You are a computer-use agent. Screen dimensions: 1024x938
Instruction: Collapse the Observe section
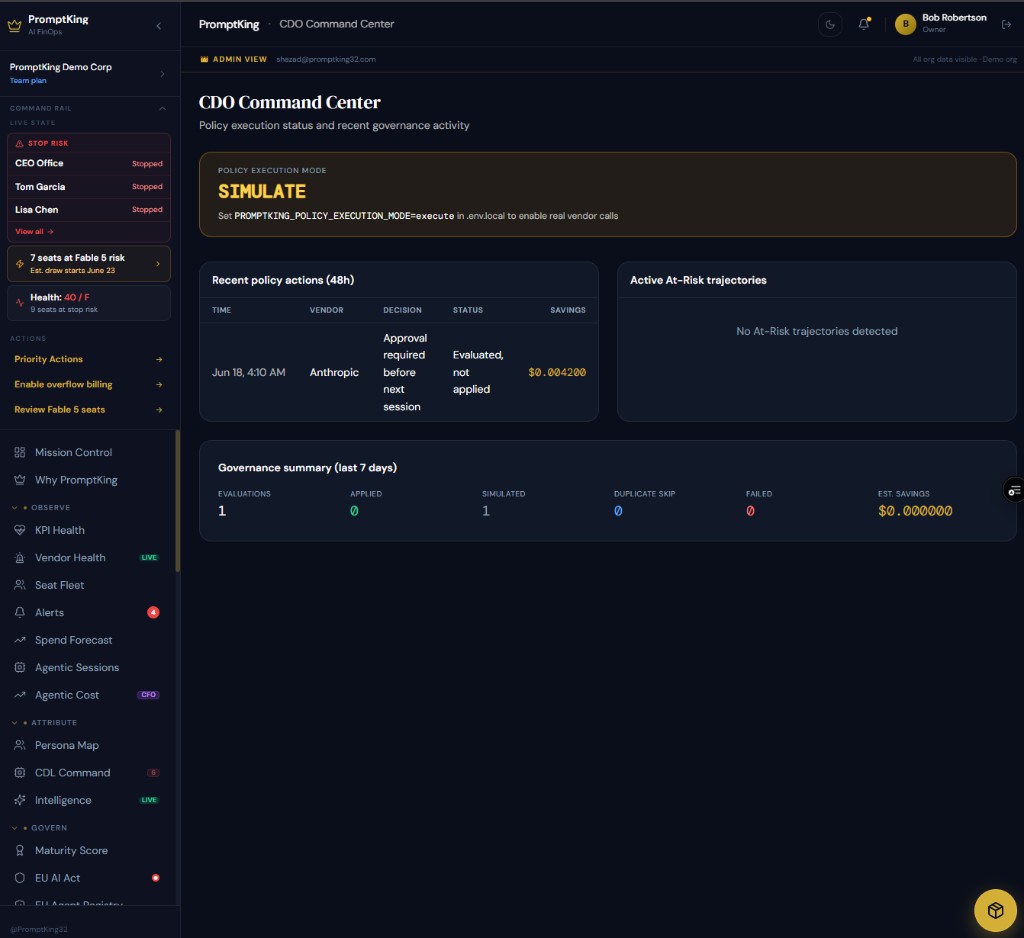tap(14, 508)
